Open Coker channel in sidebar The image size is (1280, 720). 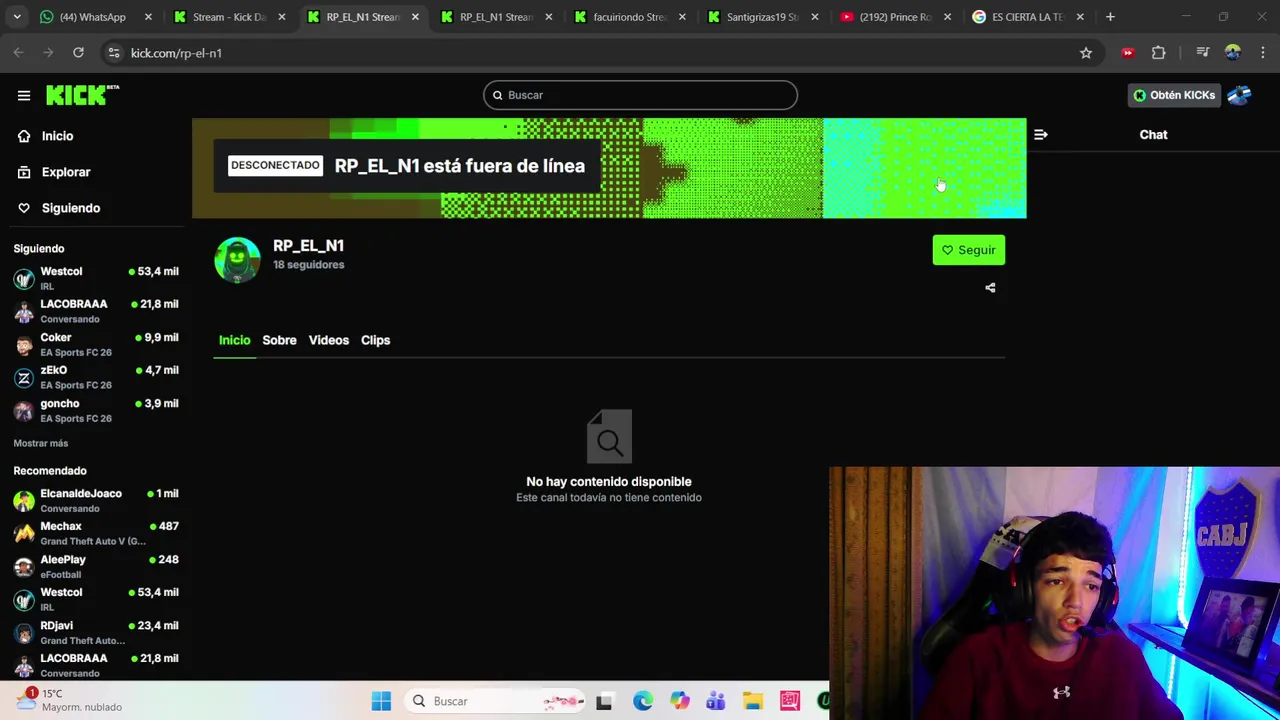coord(96,344)
